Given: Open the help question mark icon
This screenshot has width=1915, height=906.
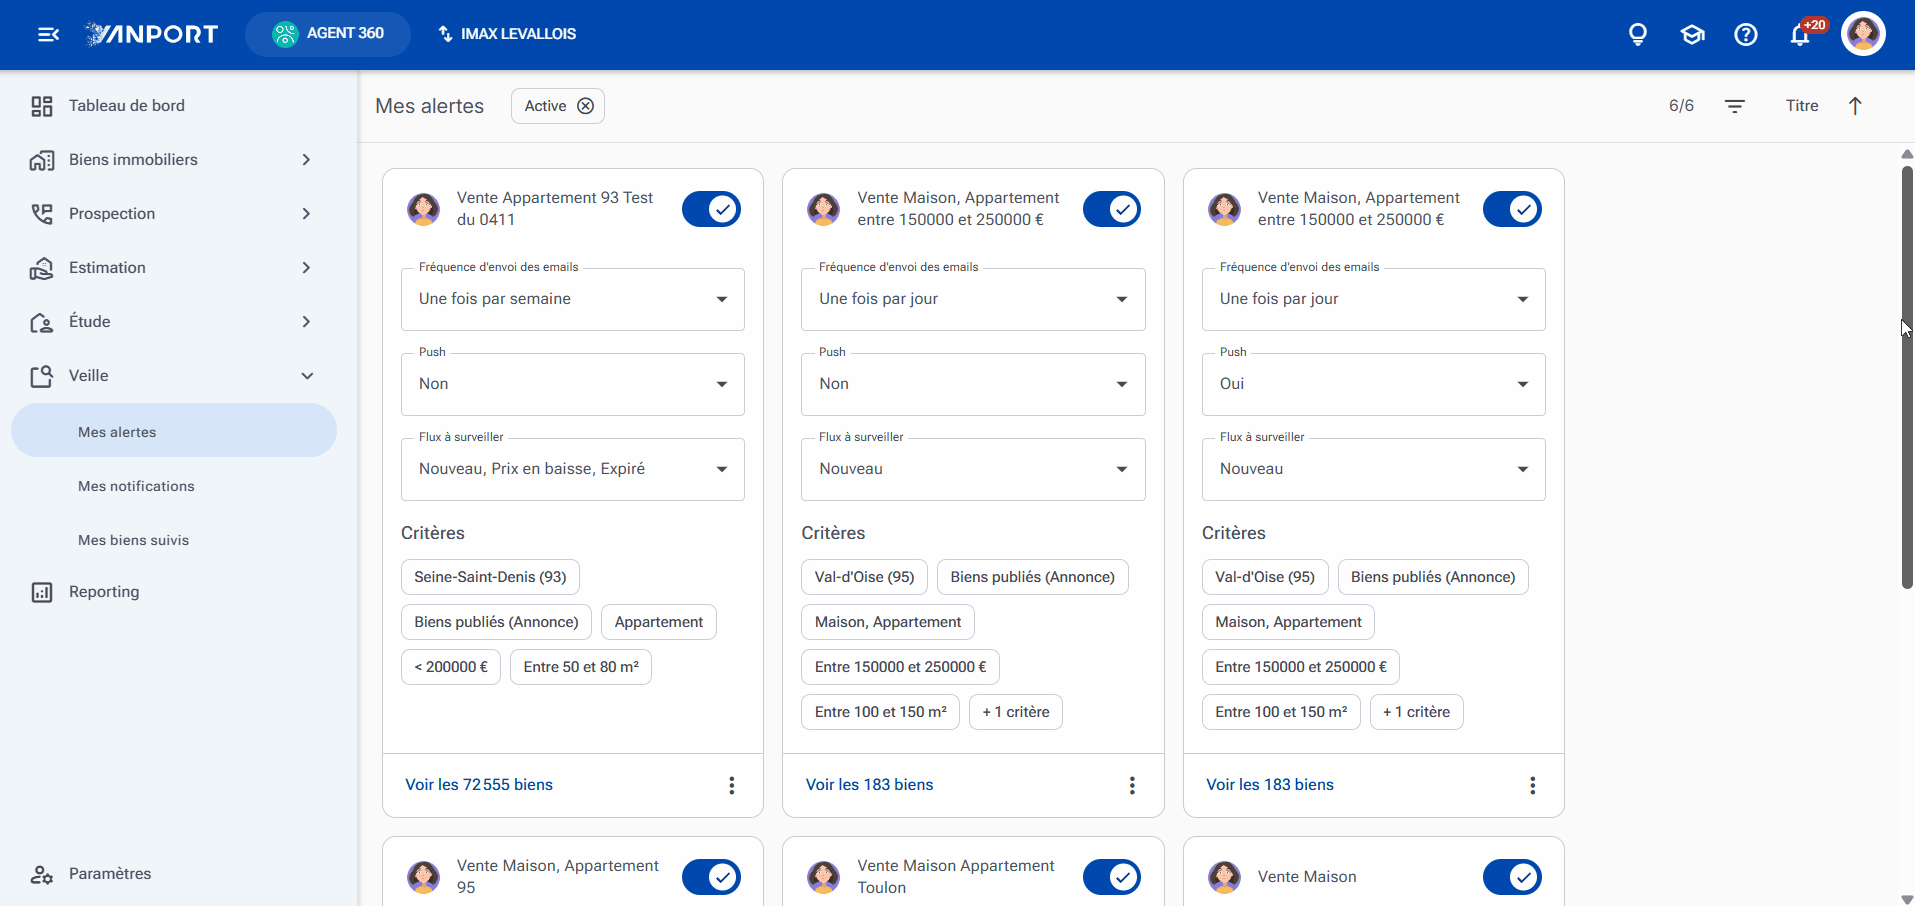Looking at the screenshot, I should click(1746, 35).
